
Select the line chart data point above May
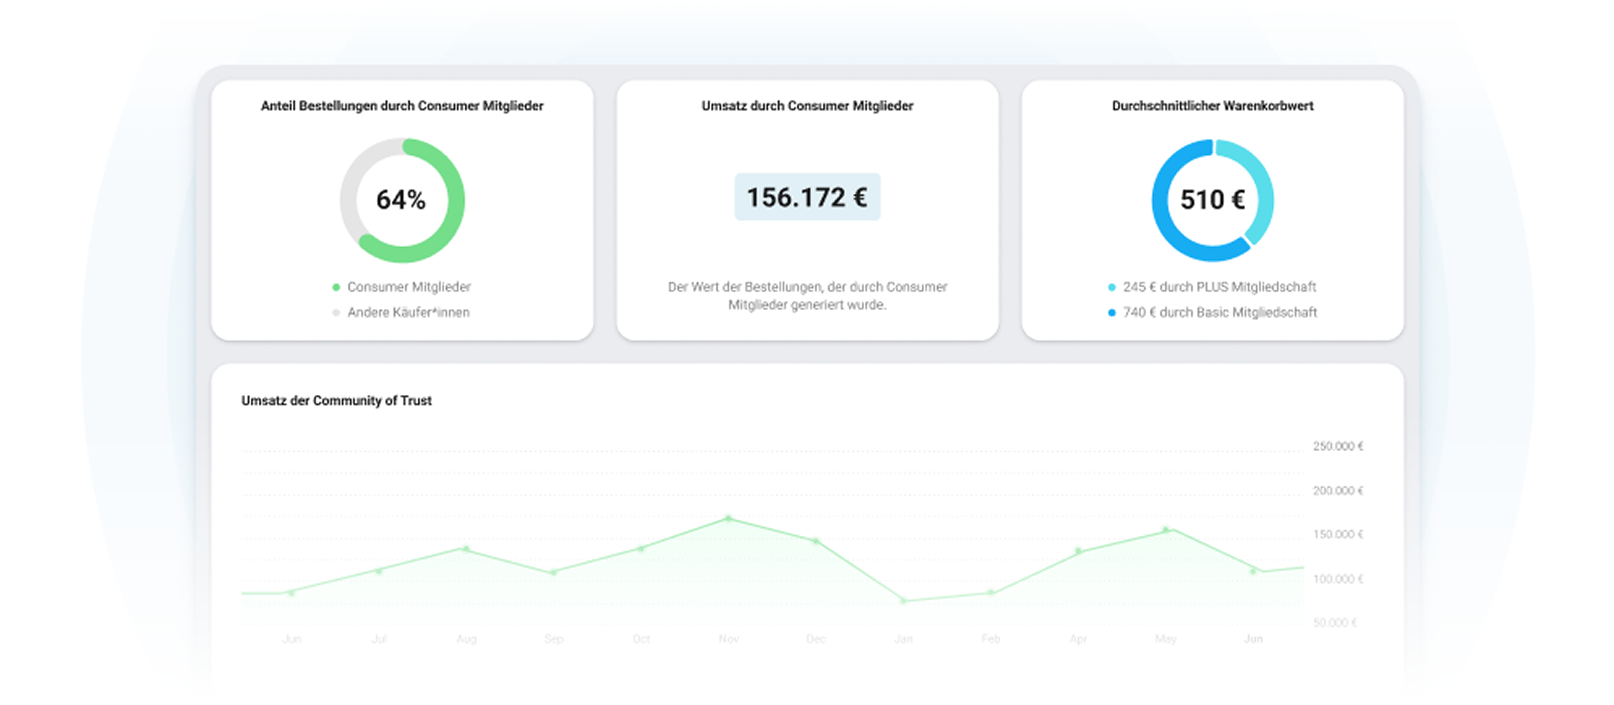point(1166,529)
